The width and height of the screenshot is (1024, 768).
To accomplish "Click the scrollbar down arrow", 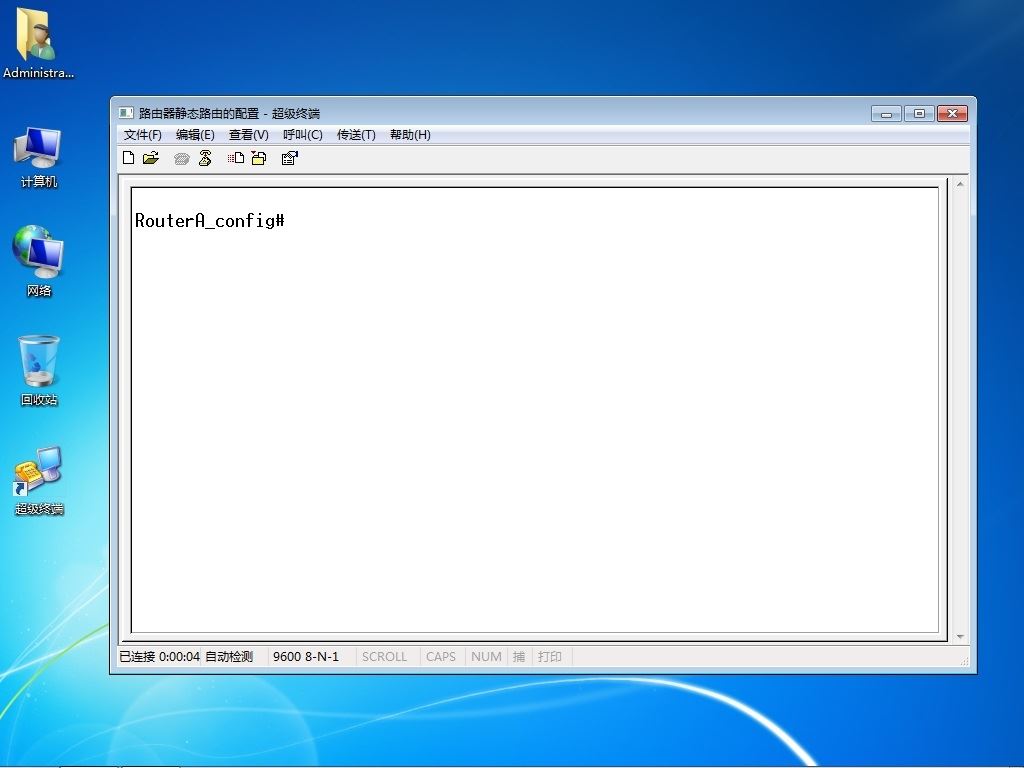I will pos(960,636).
